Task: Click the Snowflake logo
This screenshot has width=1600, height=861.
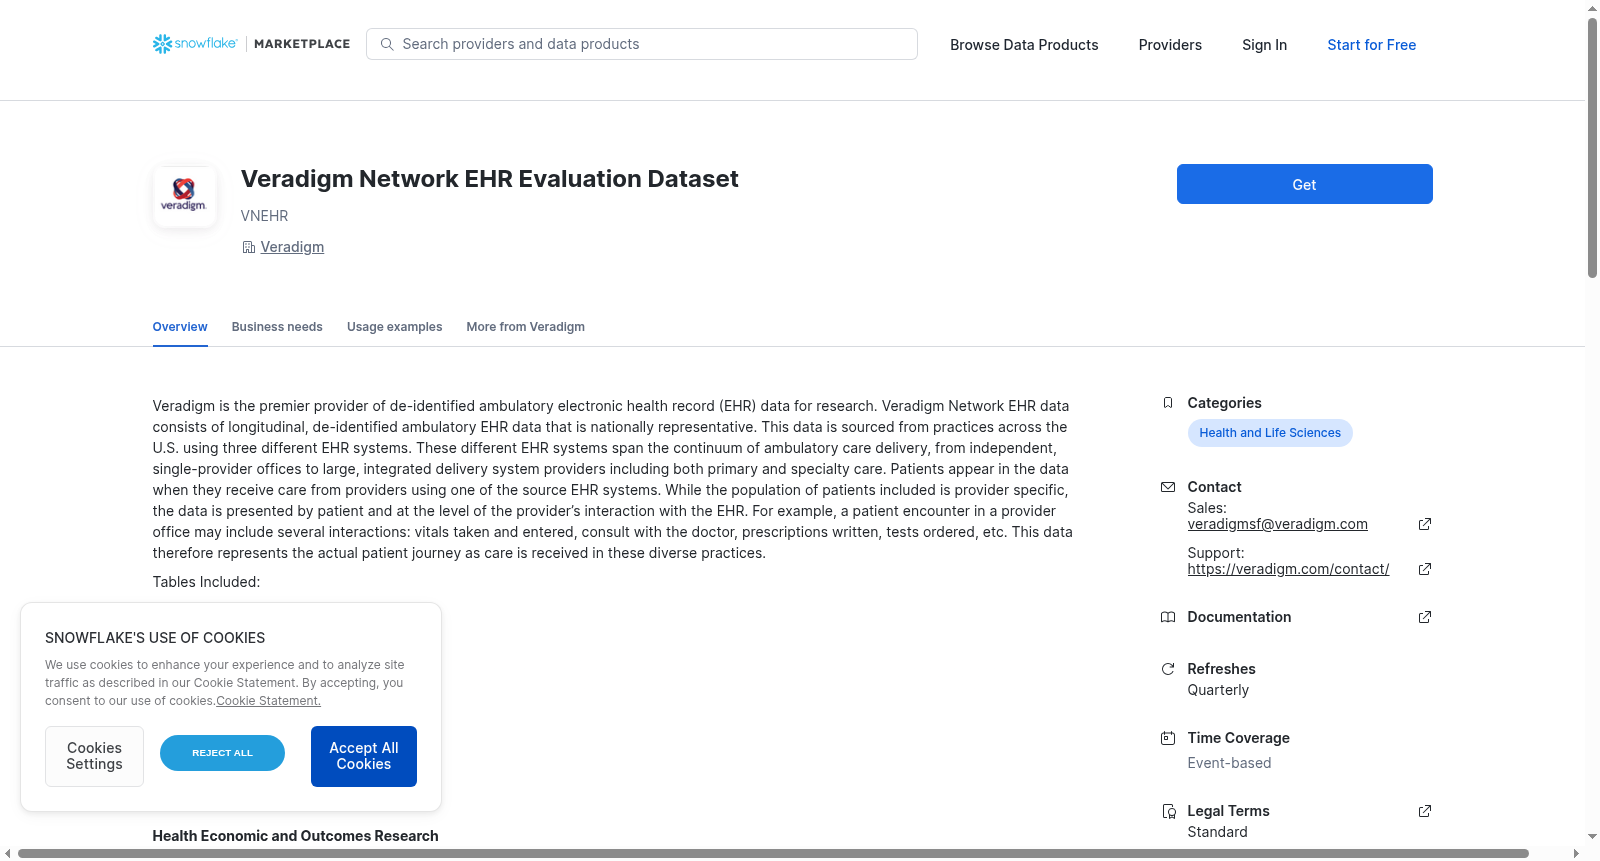Action: click(x=195, y=44)
